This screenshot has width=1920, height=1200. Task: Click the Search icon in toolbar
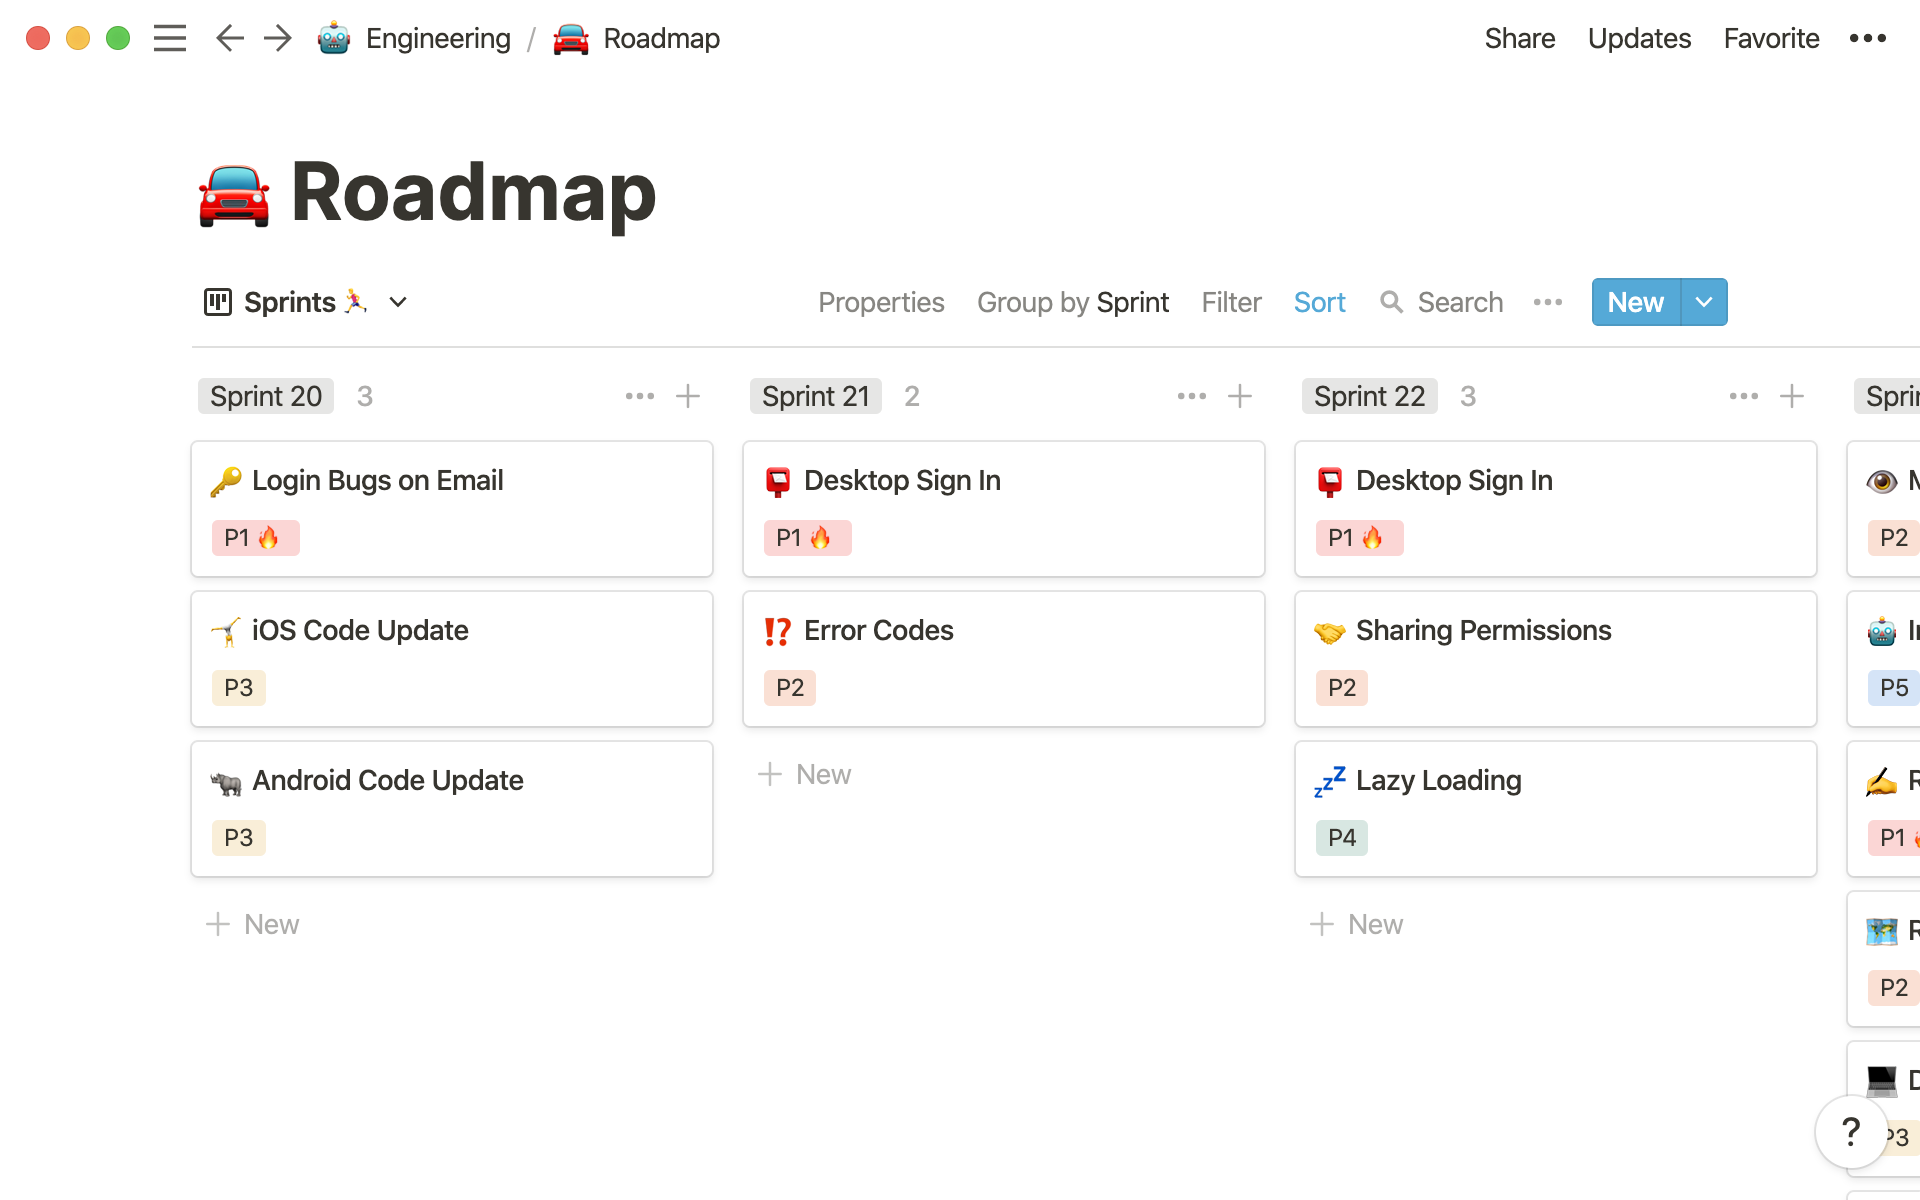(1391, 301)
